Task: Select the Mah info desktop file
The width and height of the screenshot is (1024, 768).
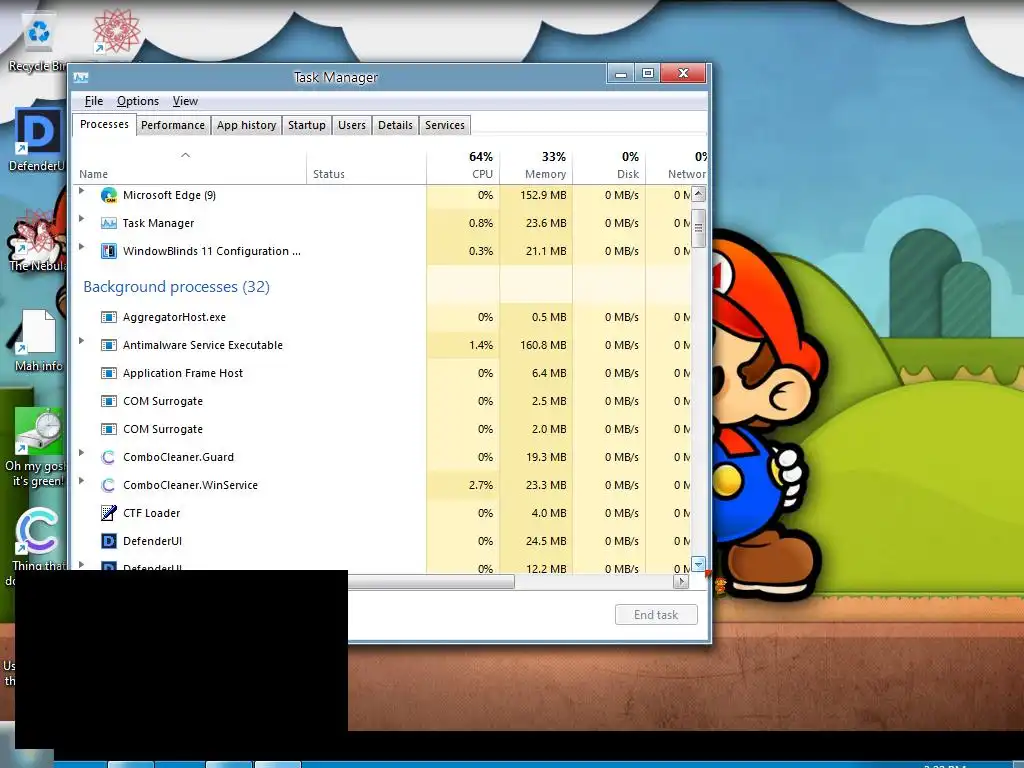Action: [x=38, y=340]
